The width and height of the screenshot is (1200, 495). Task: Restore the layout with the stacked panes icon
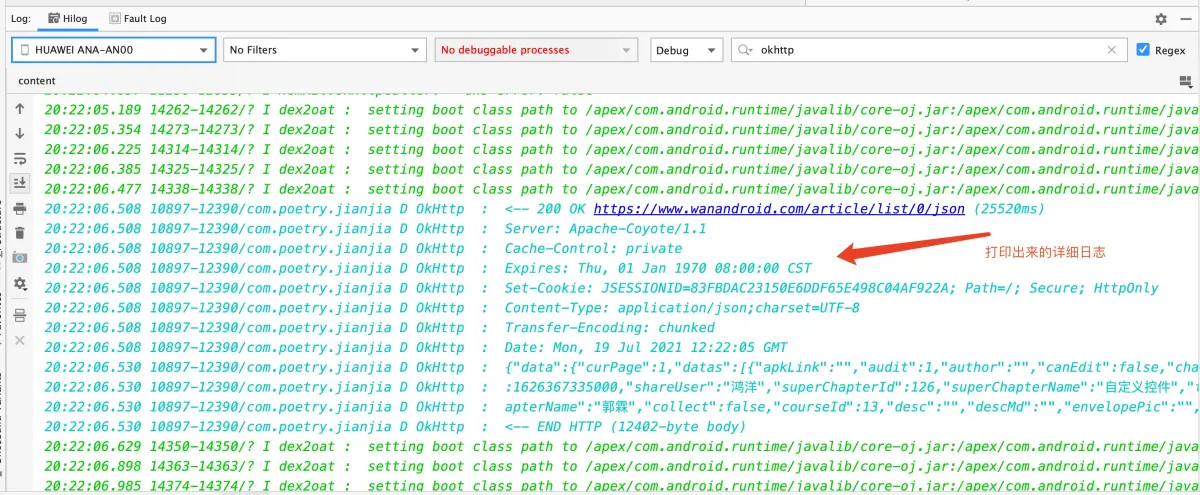[19, 316]
